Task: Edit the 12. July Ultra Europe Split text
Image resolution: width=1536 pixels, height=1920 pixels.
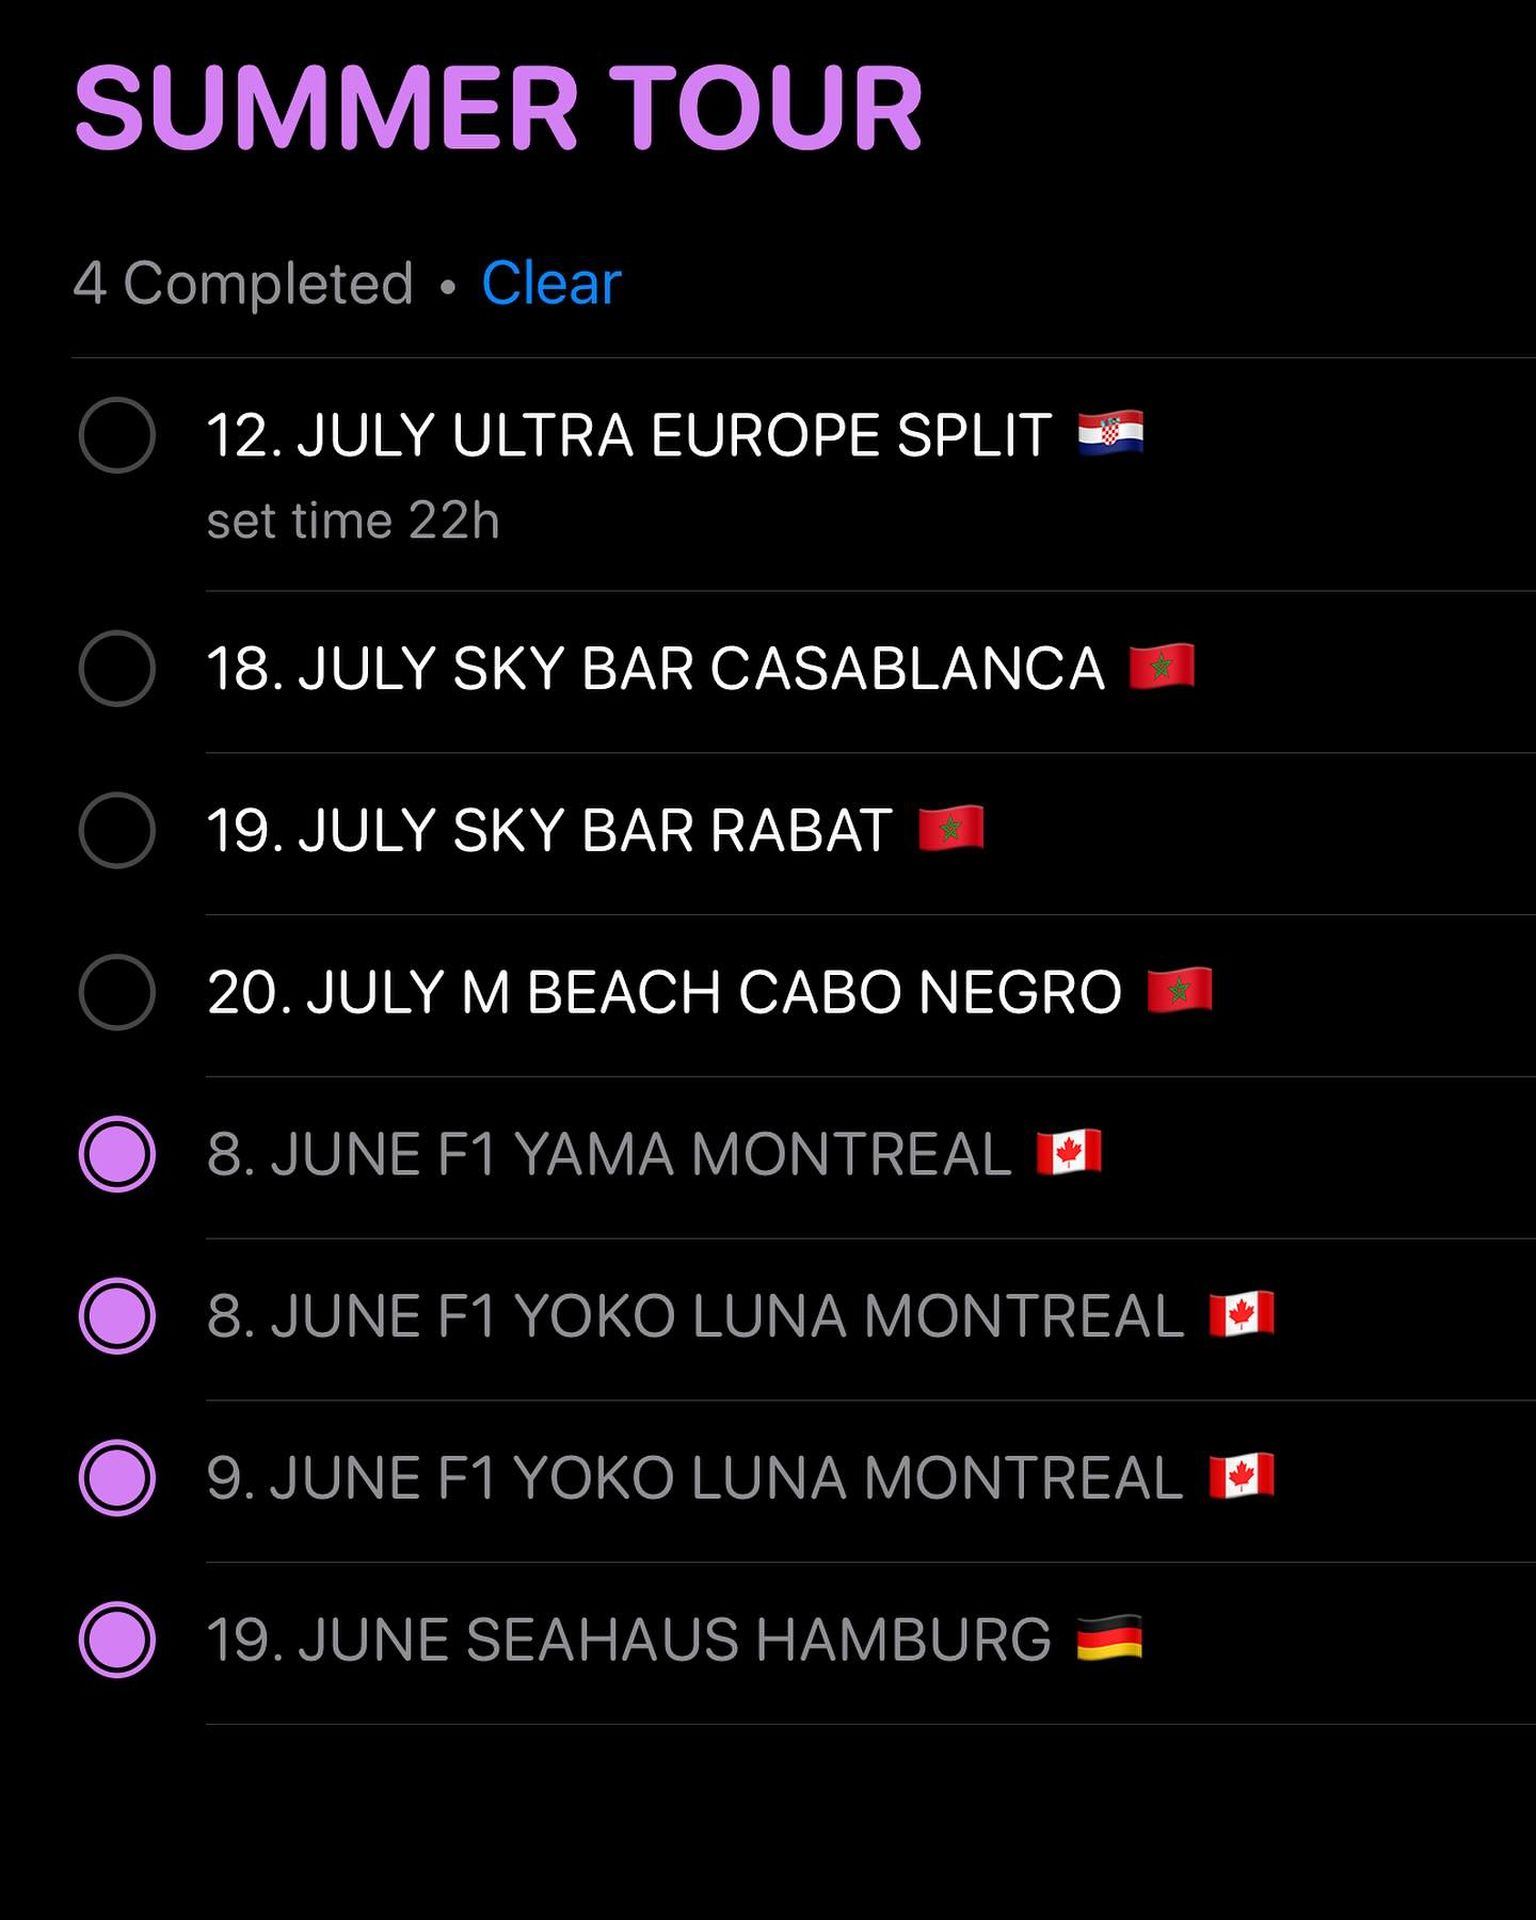Action: pos(628,435)
